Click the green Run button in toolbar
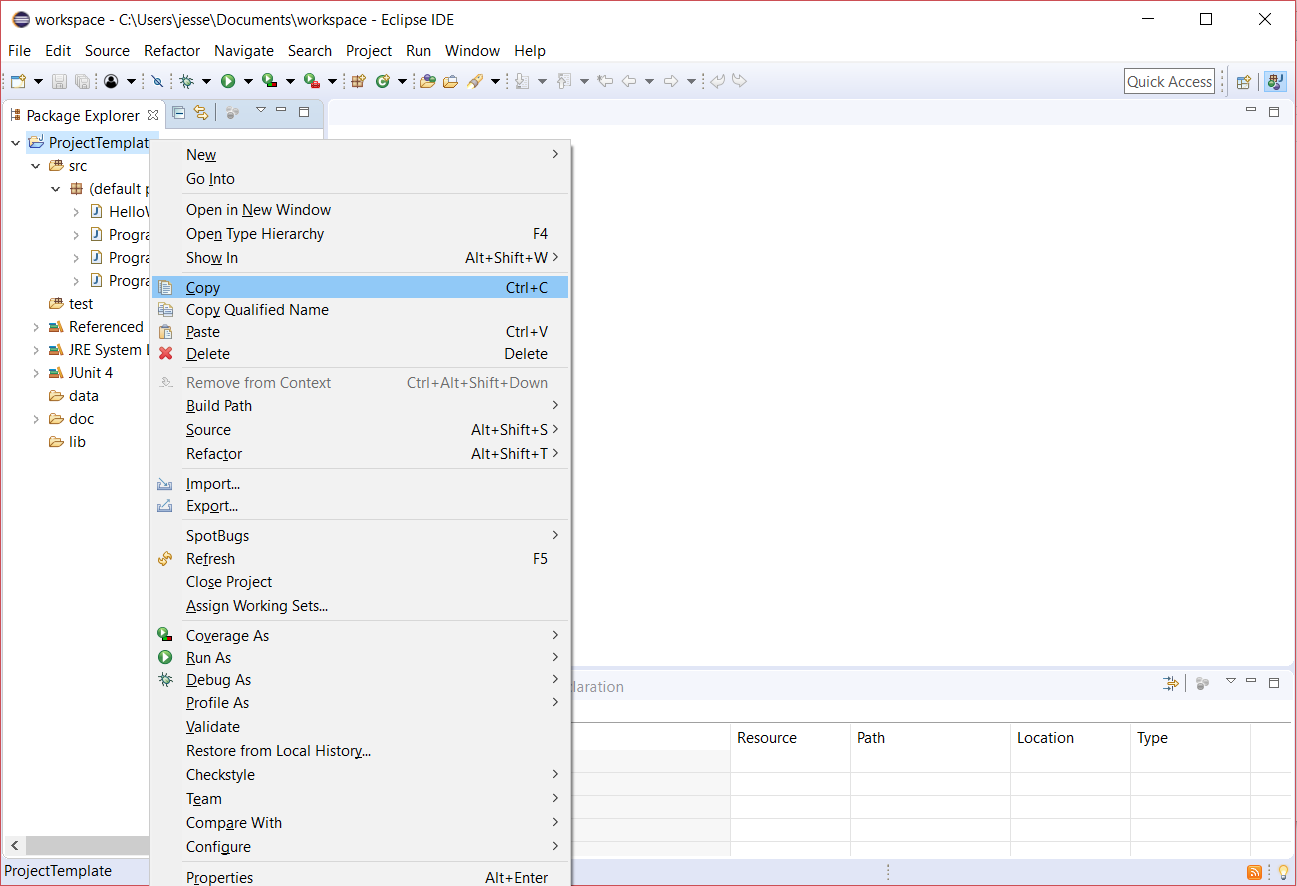The height and width of the screenshot is (886, 1297). click(228, 82)
